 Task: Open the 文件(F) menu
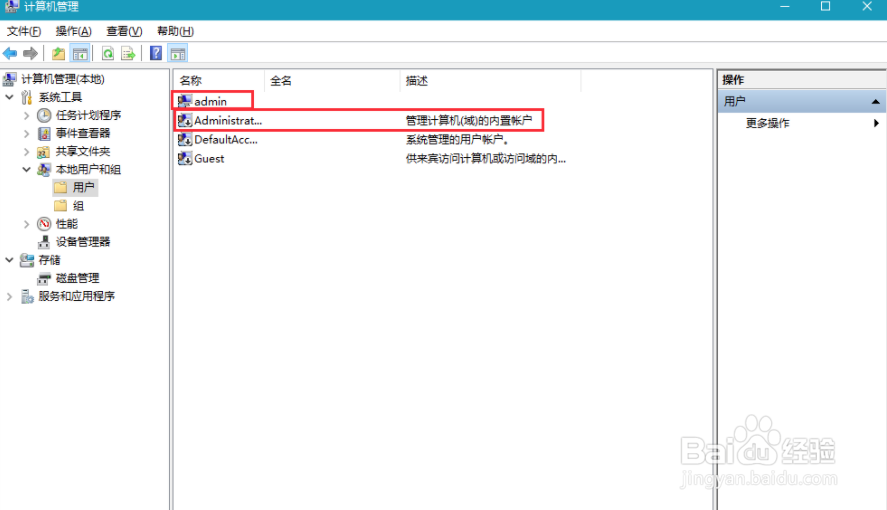[24, 31]
